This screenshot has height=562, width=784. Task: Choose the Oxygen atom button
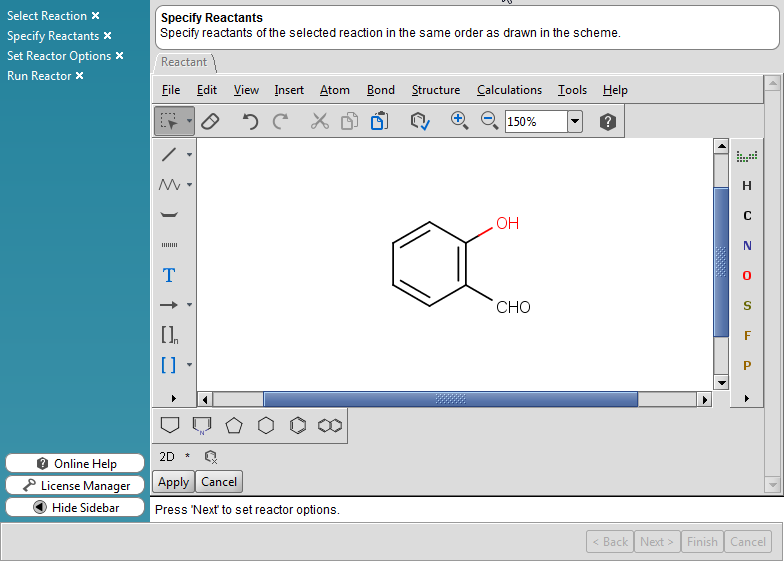coord(747,276)
